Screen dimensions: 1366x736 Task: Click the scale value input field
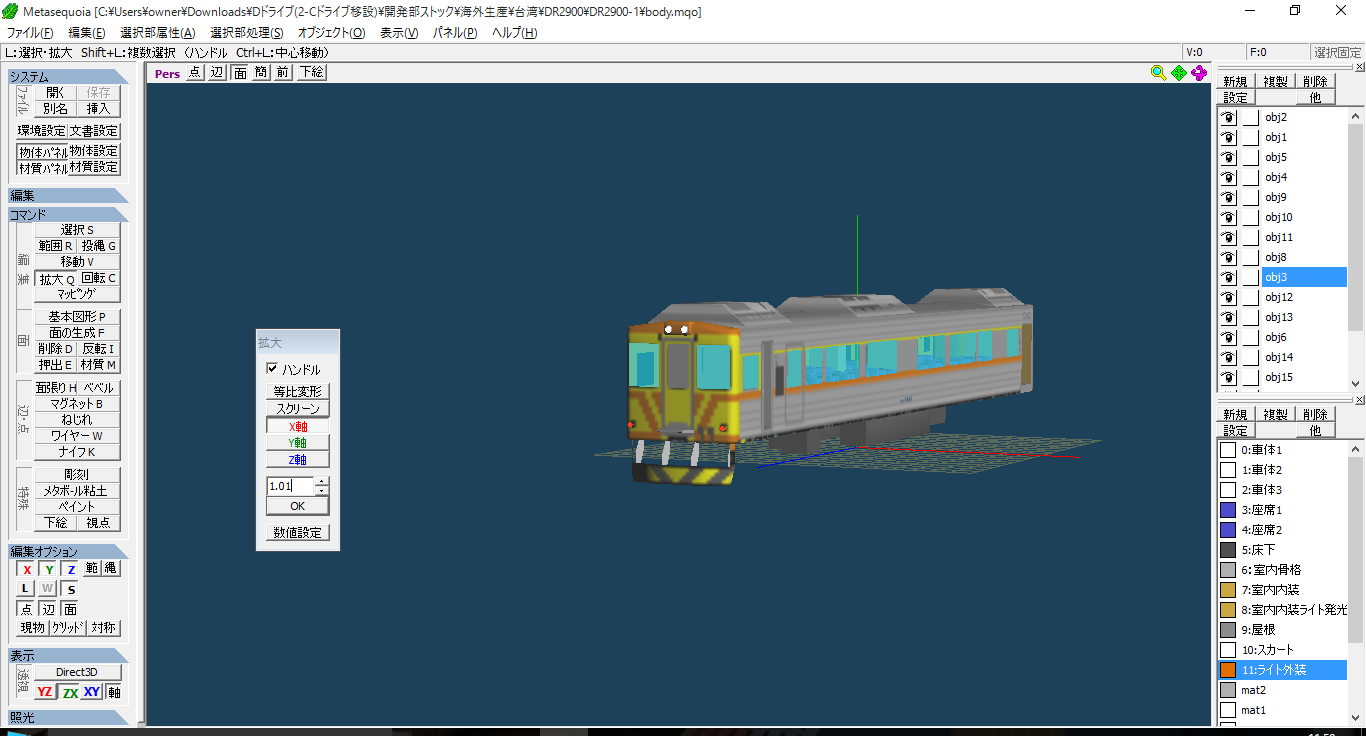tap(290, 486)
